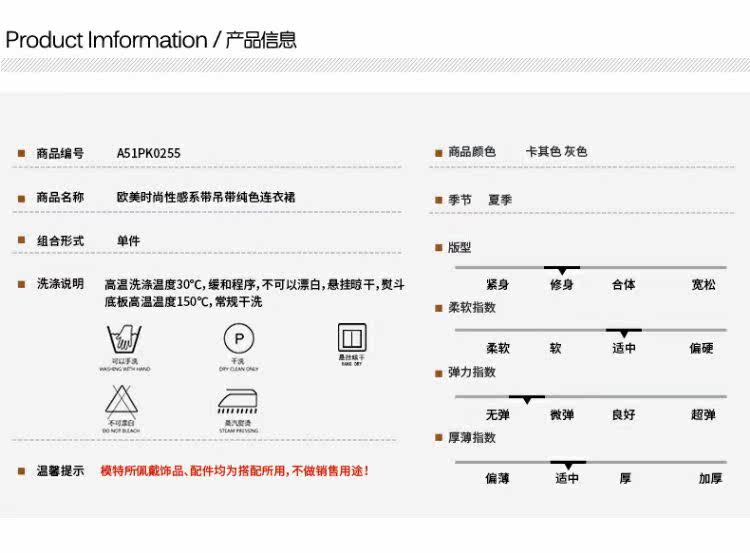Click the washing instruction text 高温洗涤温度30℃

pos(155,285)
